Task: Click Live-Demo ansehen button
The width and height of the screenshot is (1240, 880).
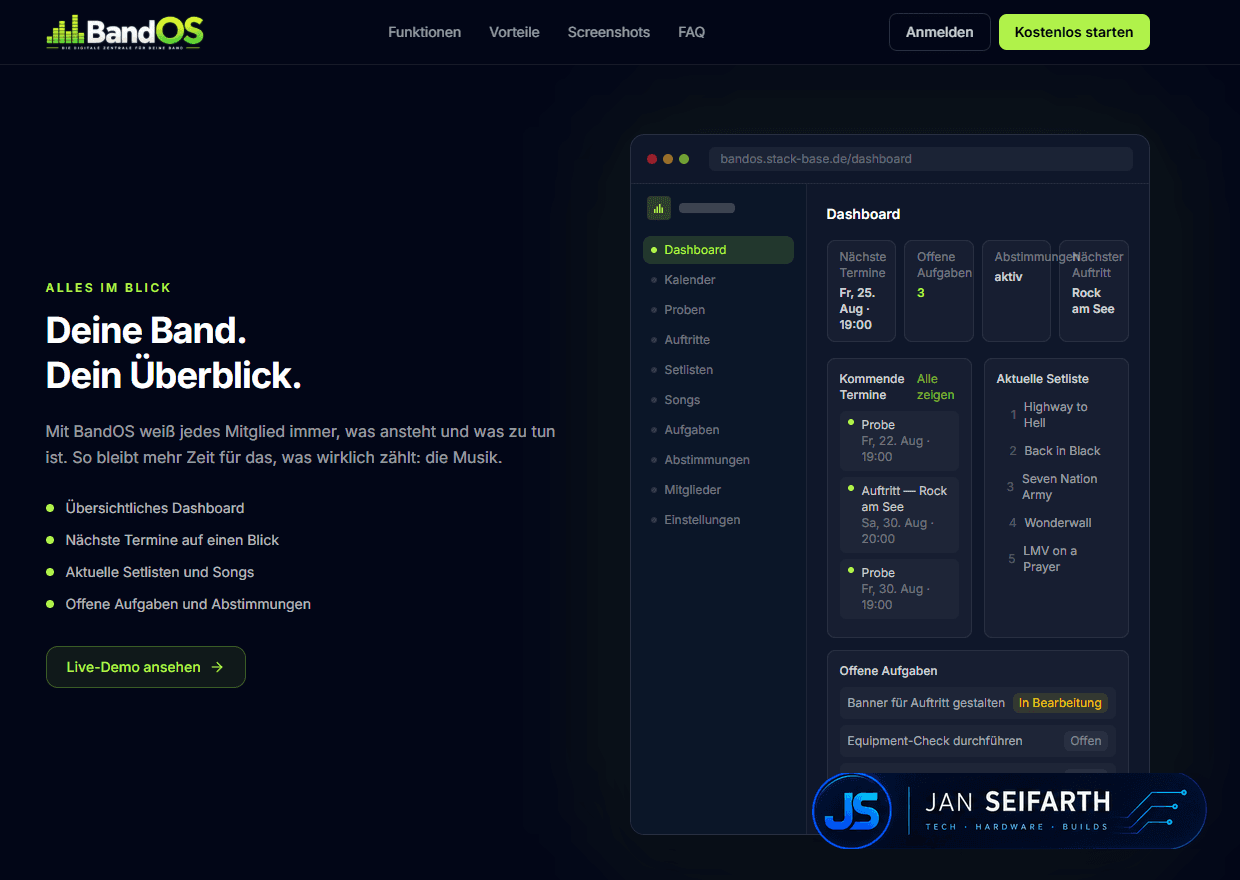Action: [146, 667]
